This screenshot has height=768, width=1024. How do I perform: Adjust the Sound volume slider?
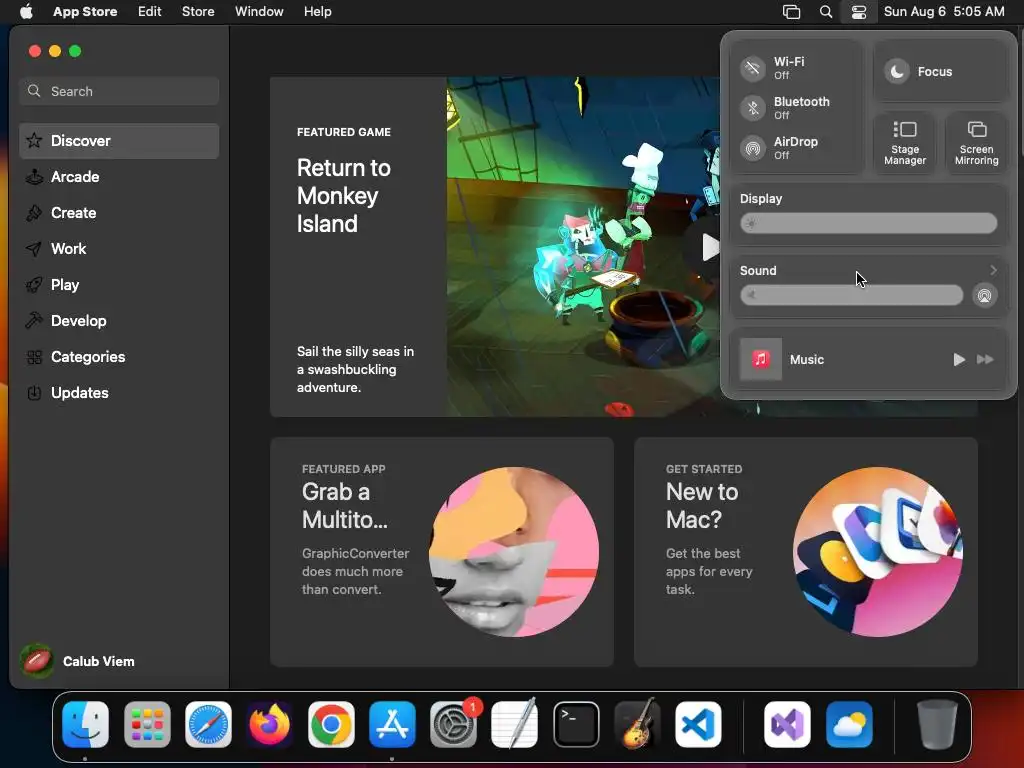851,295
